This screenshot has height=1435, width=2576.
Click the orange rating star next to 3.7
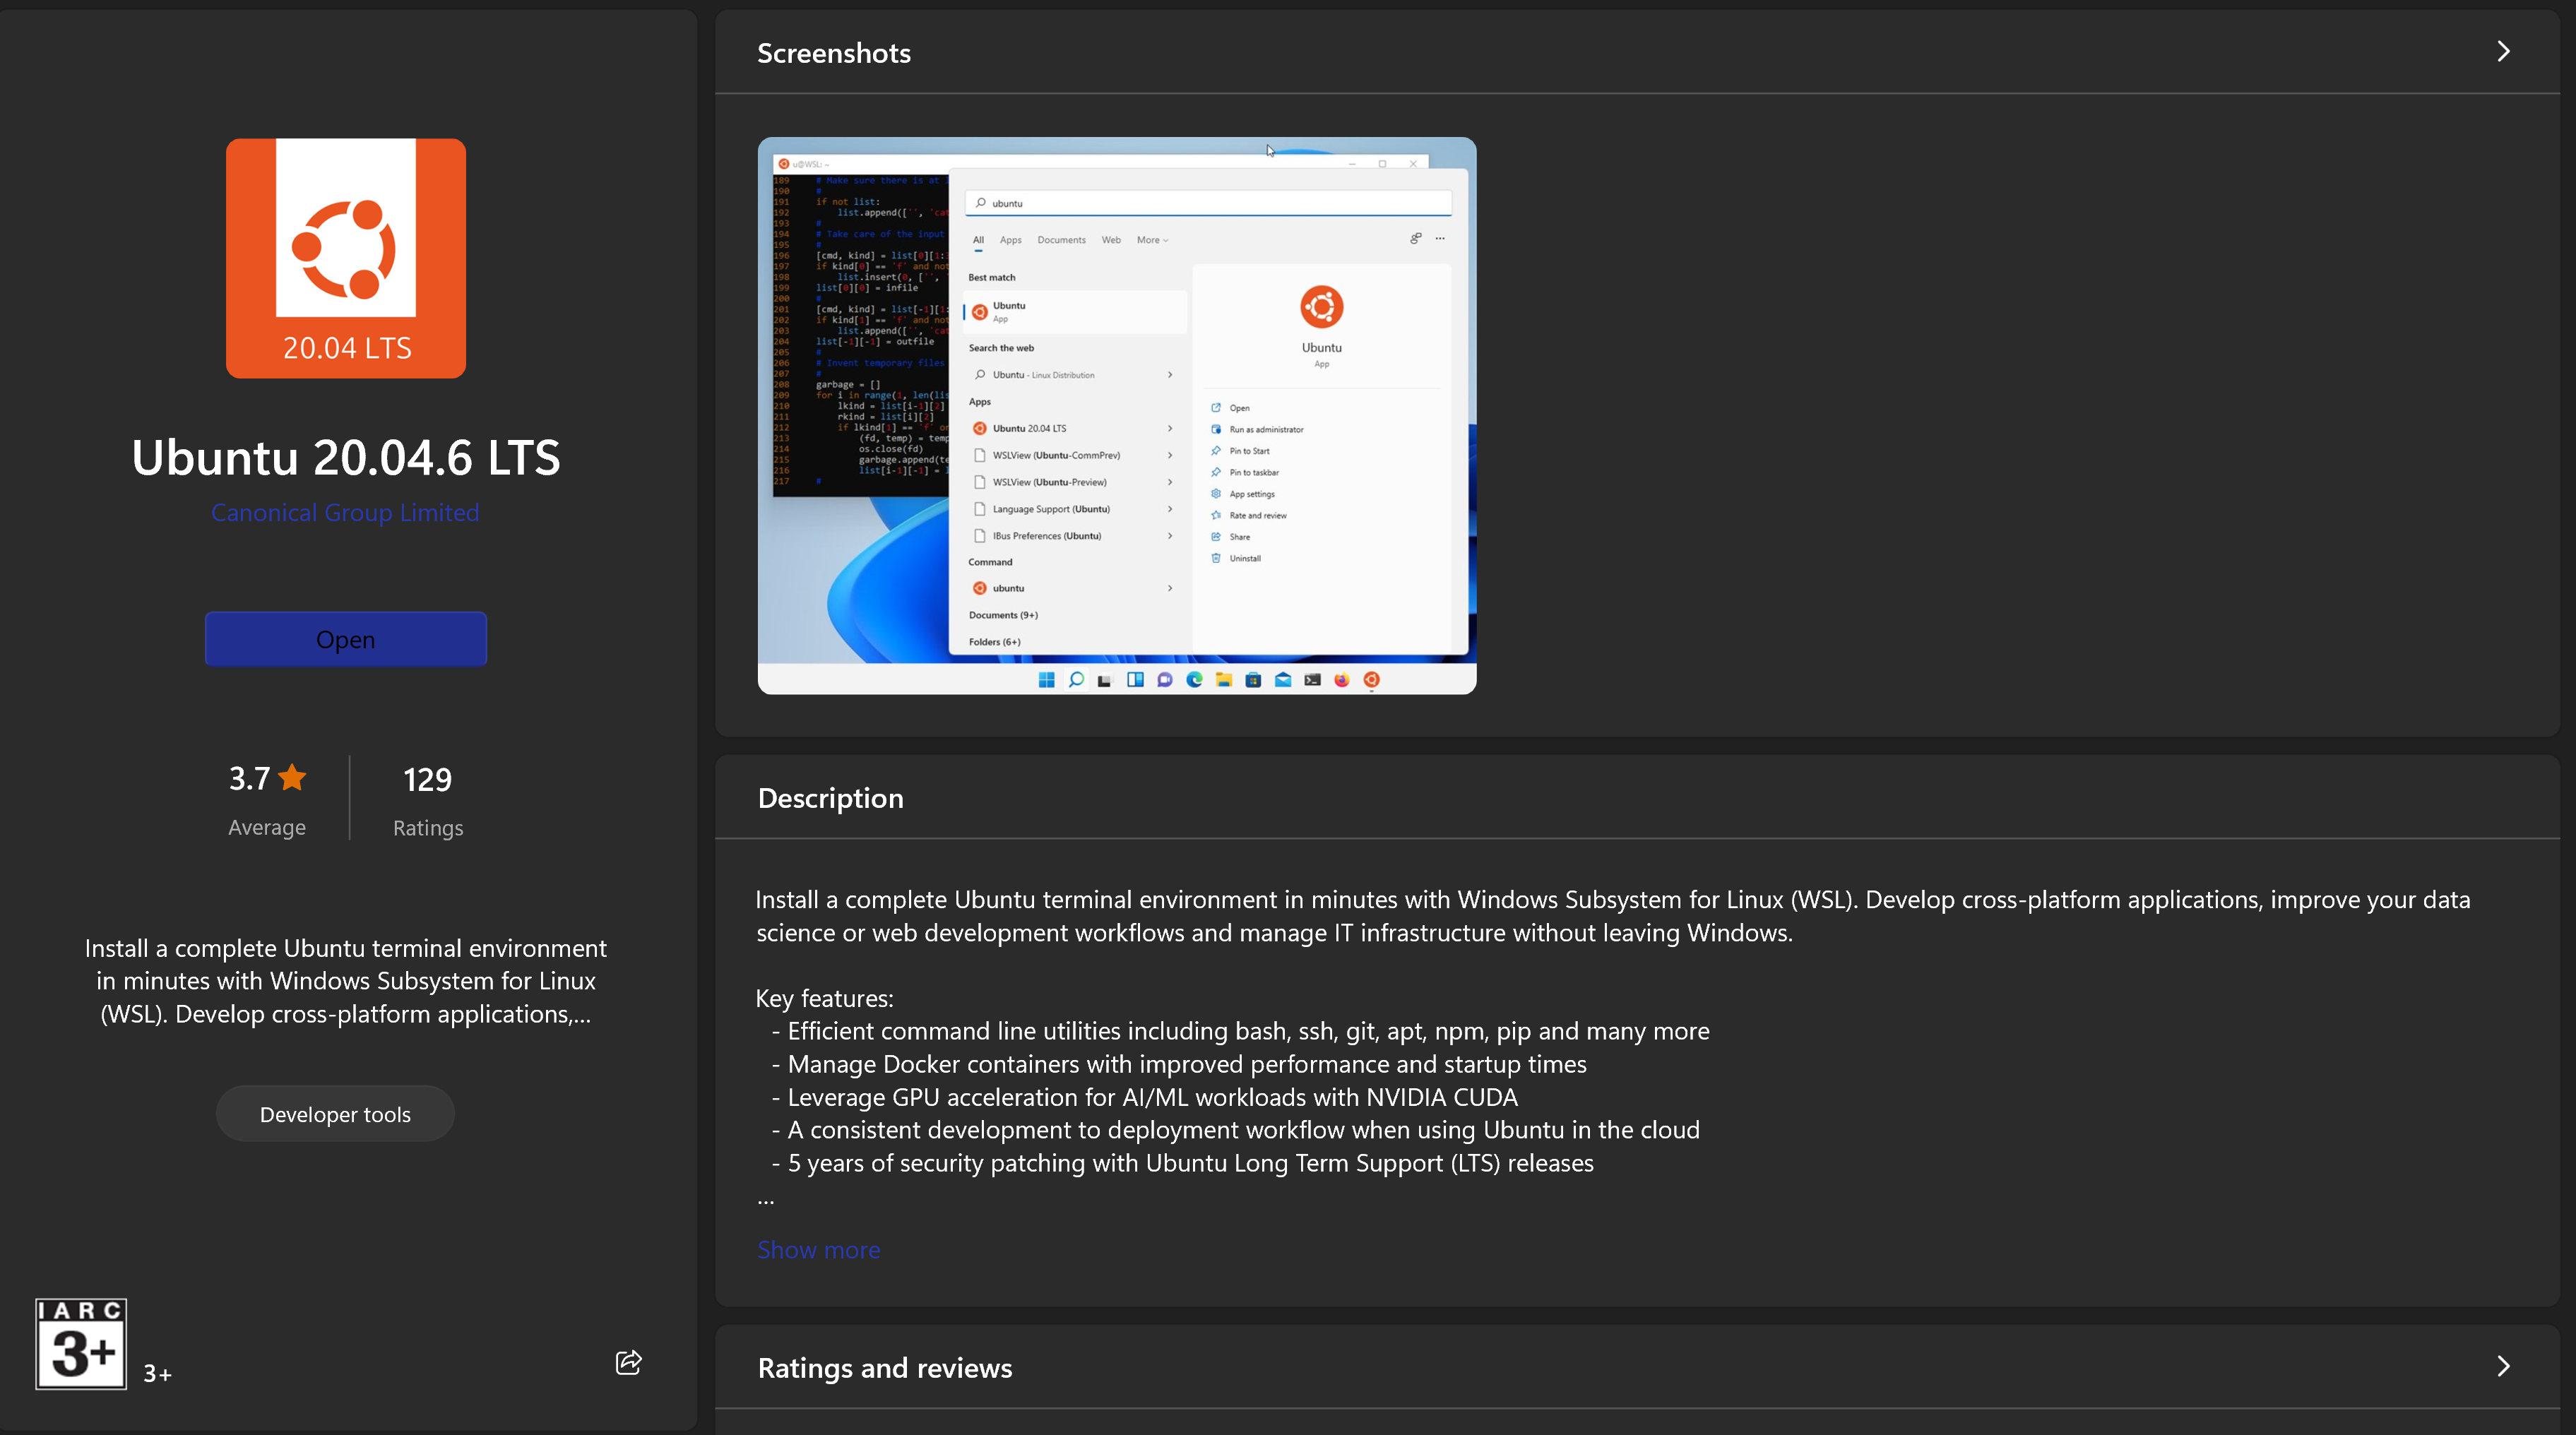(293, 777)
